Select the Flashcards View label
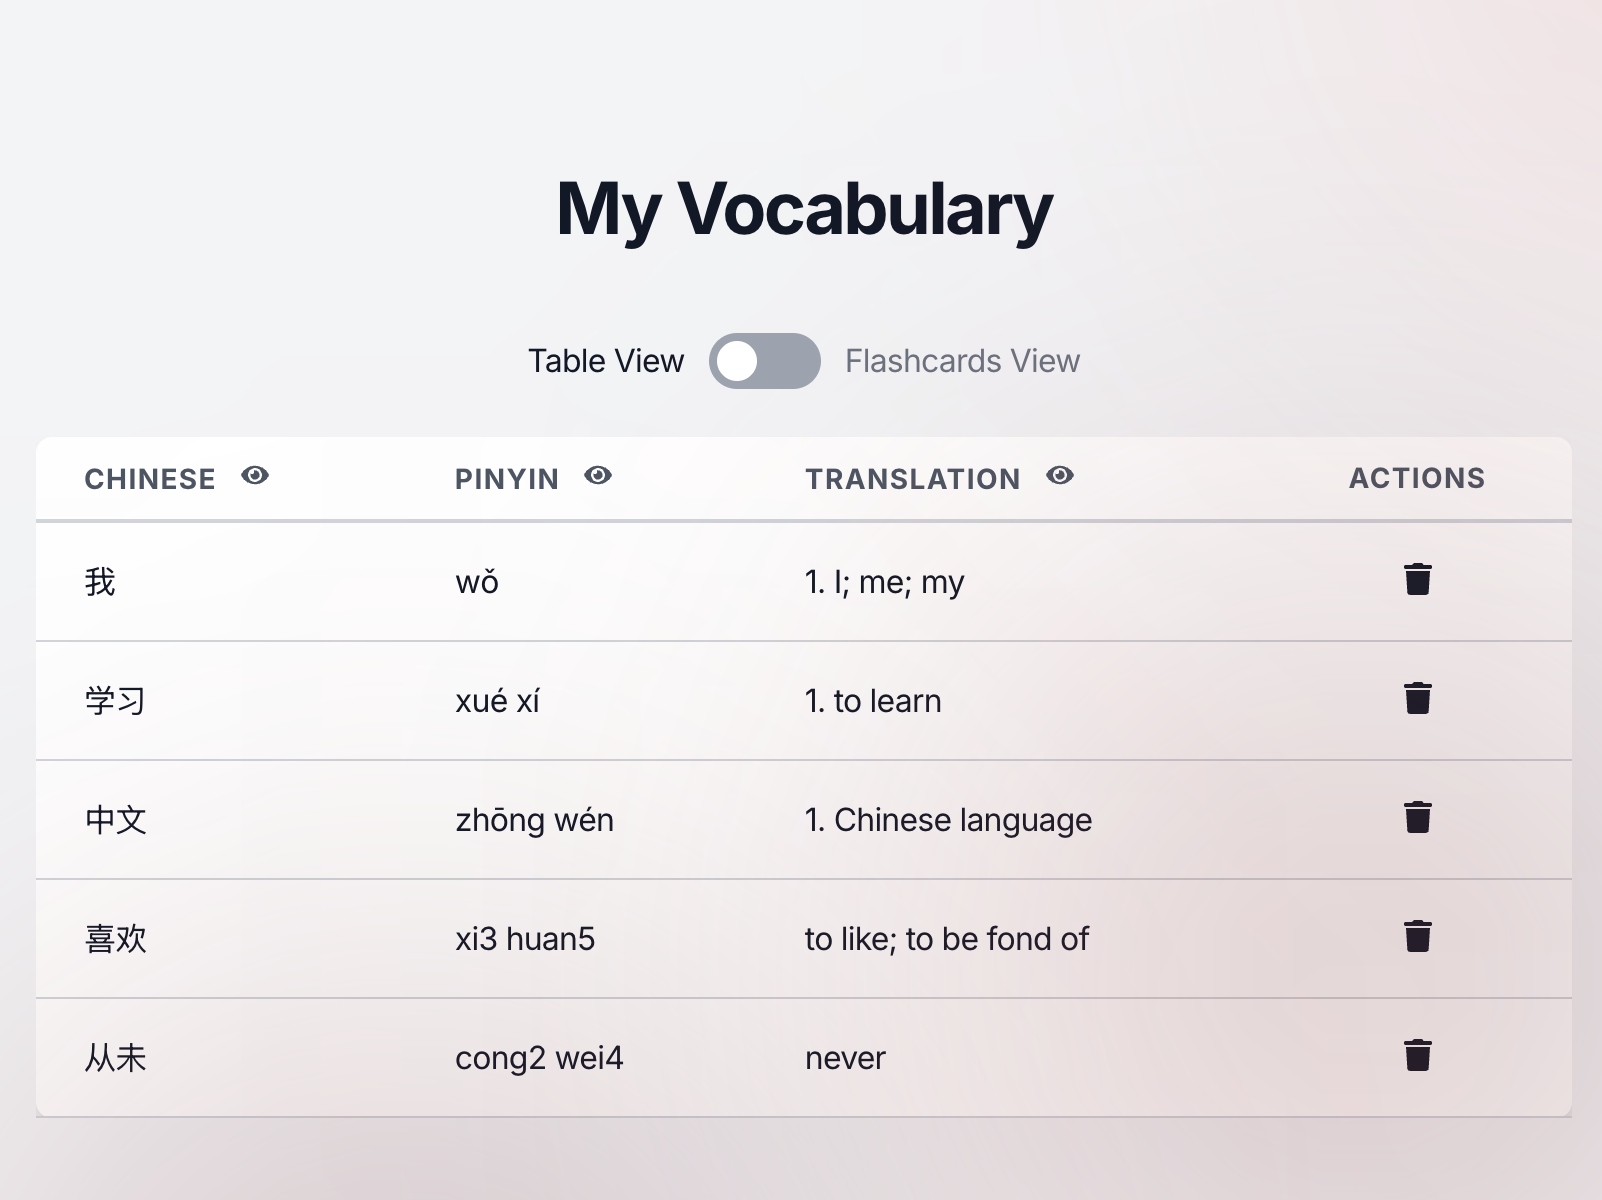Screen dimensions: 1602x1200 point(962,361)
